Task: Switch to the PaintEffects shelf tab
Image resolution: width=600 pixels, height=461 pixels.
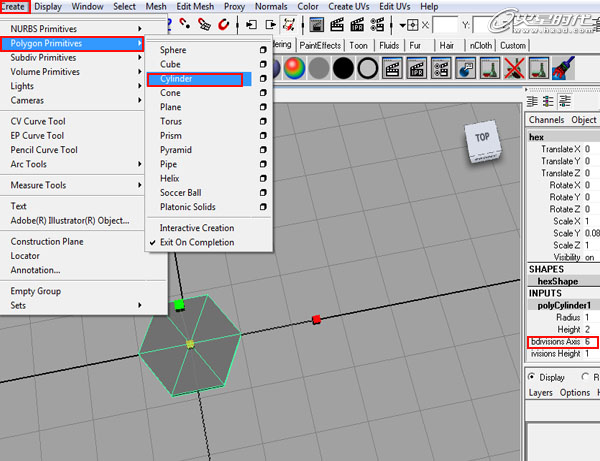Action: click(320, 46)
